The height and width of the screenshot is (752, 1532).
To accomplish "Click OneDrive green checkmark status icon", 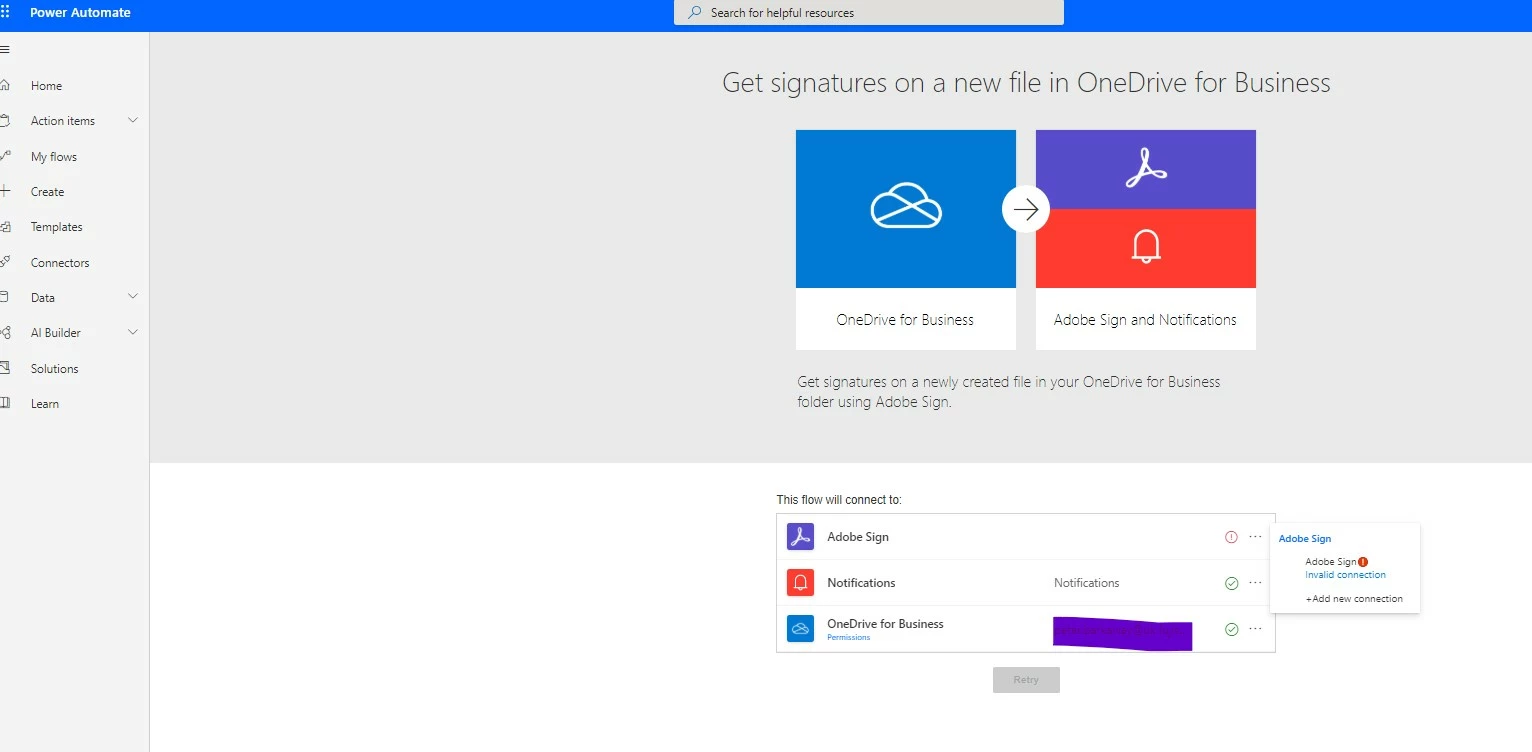I will [1231, 629].
